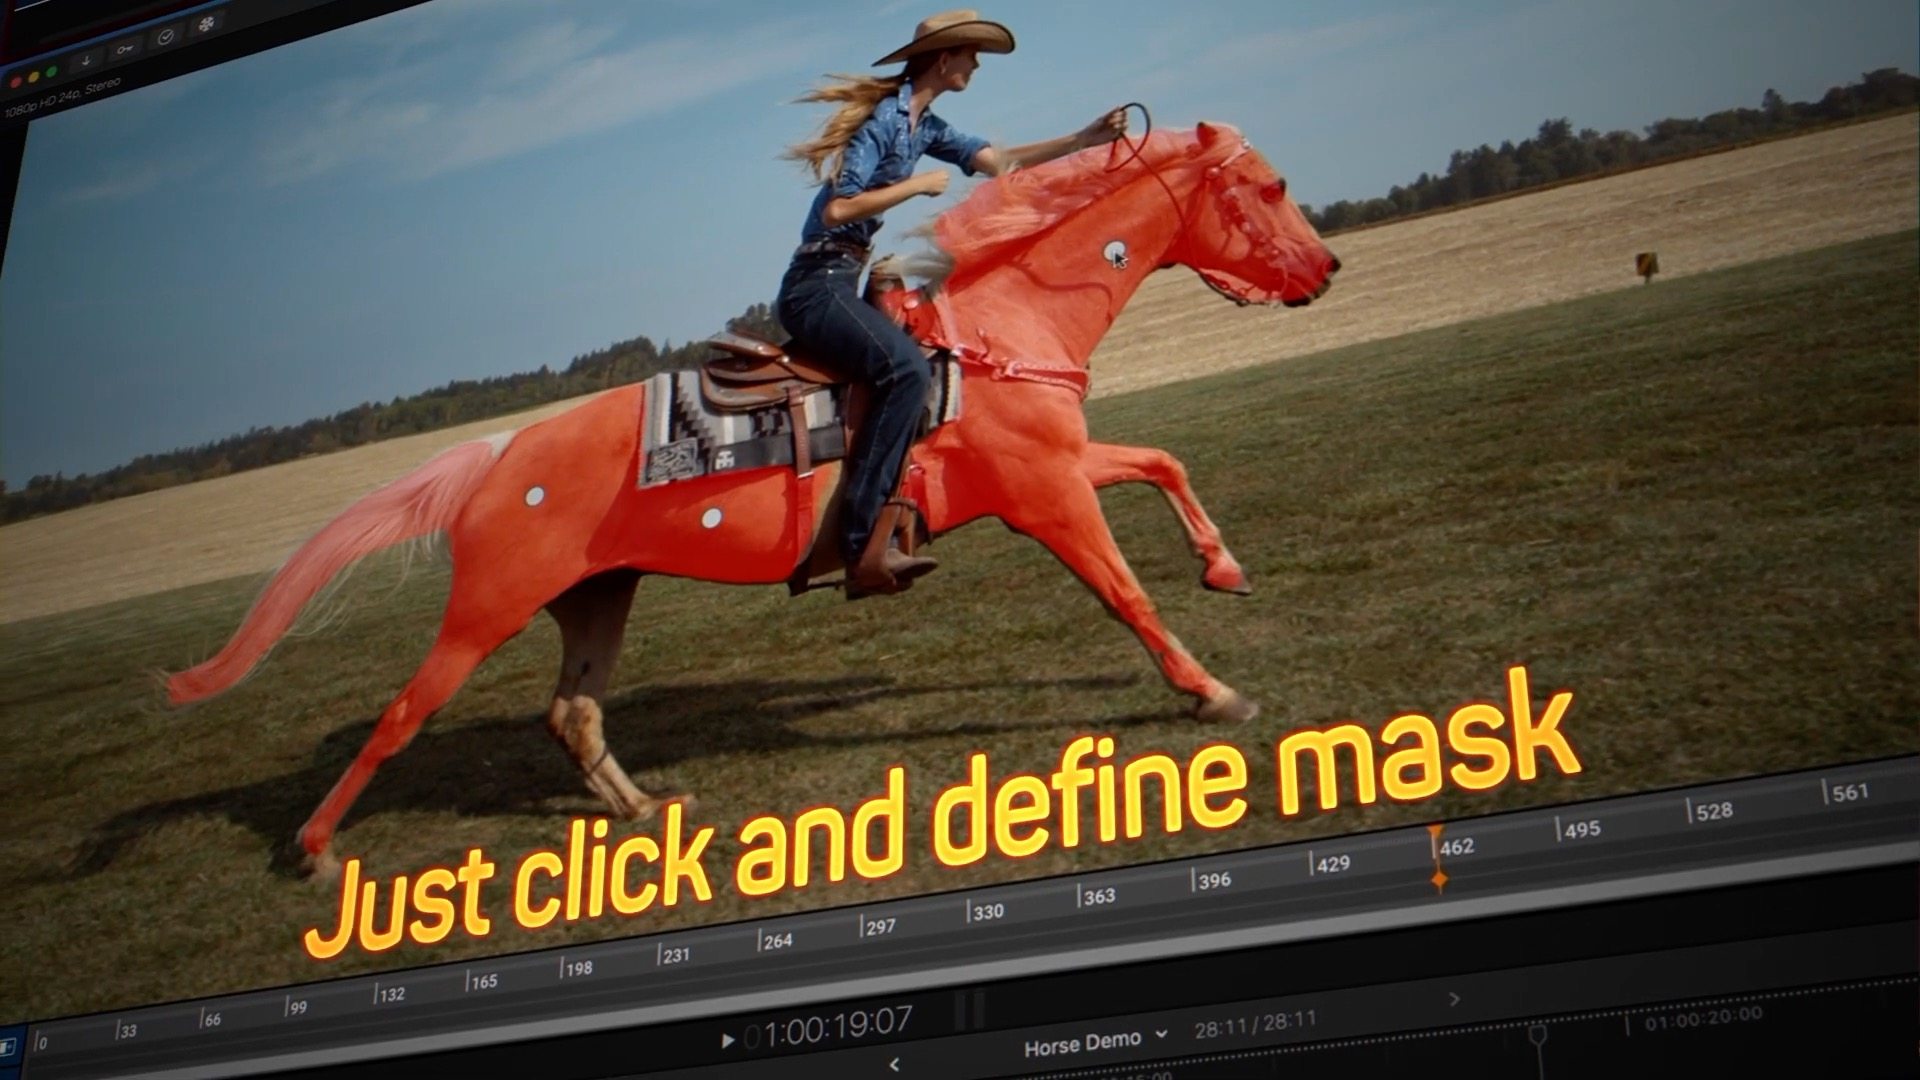
Task: Click the green full-screen window button
Action: [52, 72]
